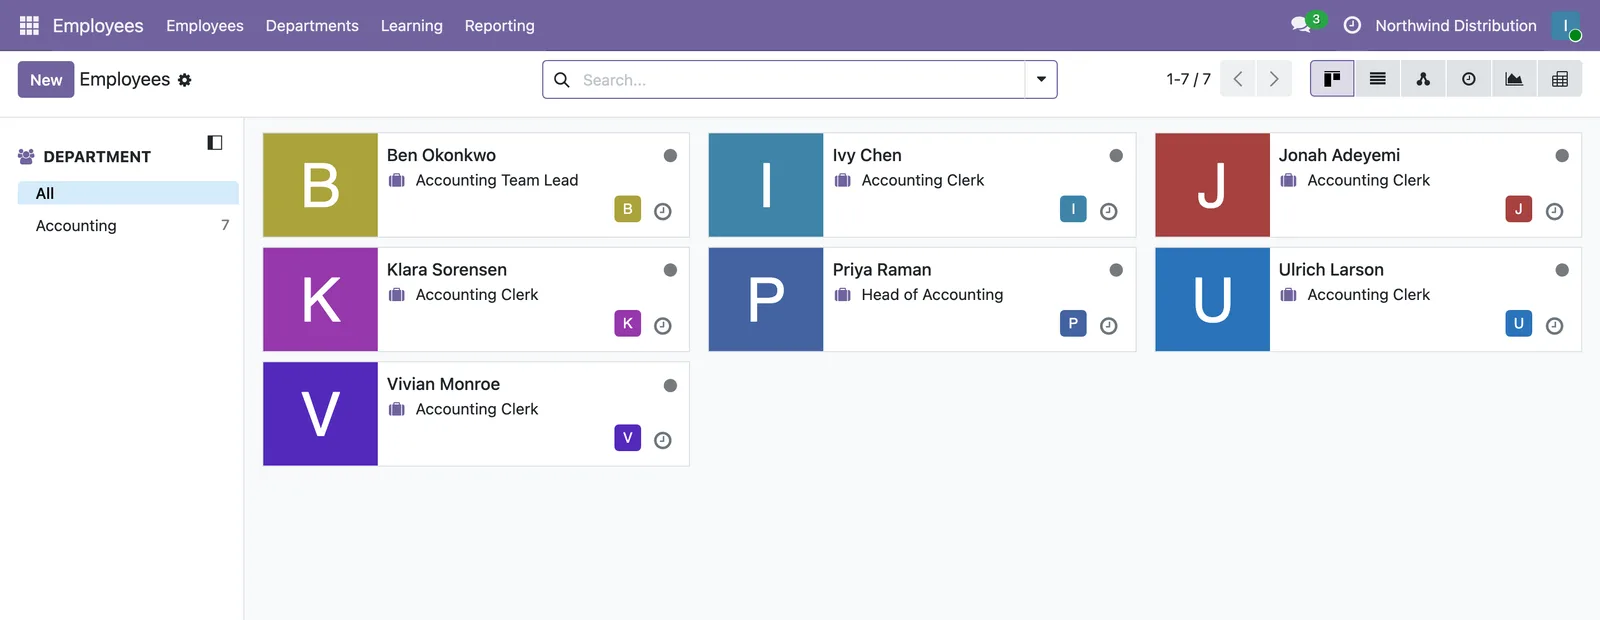
Task: Click the Employees app title
Action: 98,26
